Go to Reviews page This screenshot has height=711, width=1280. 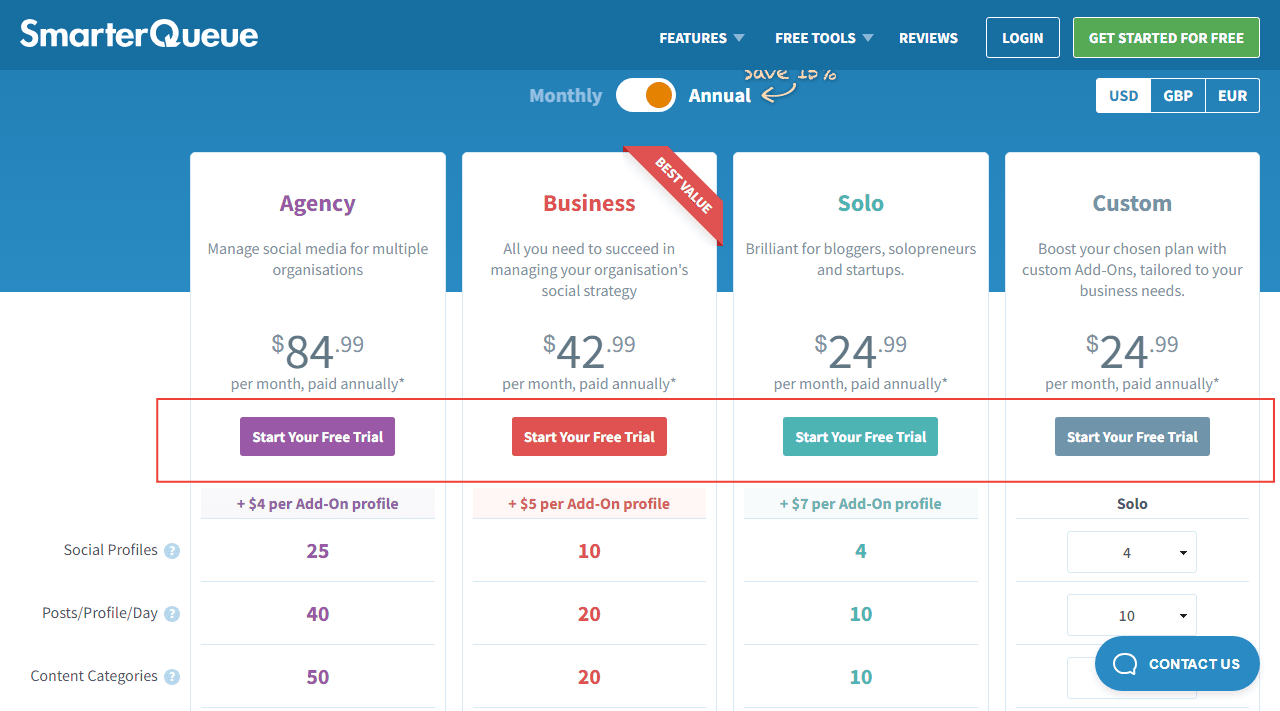click(928, 38)
